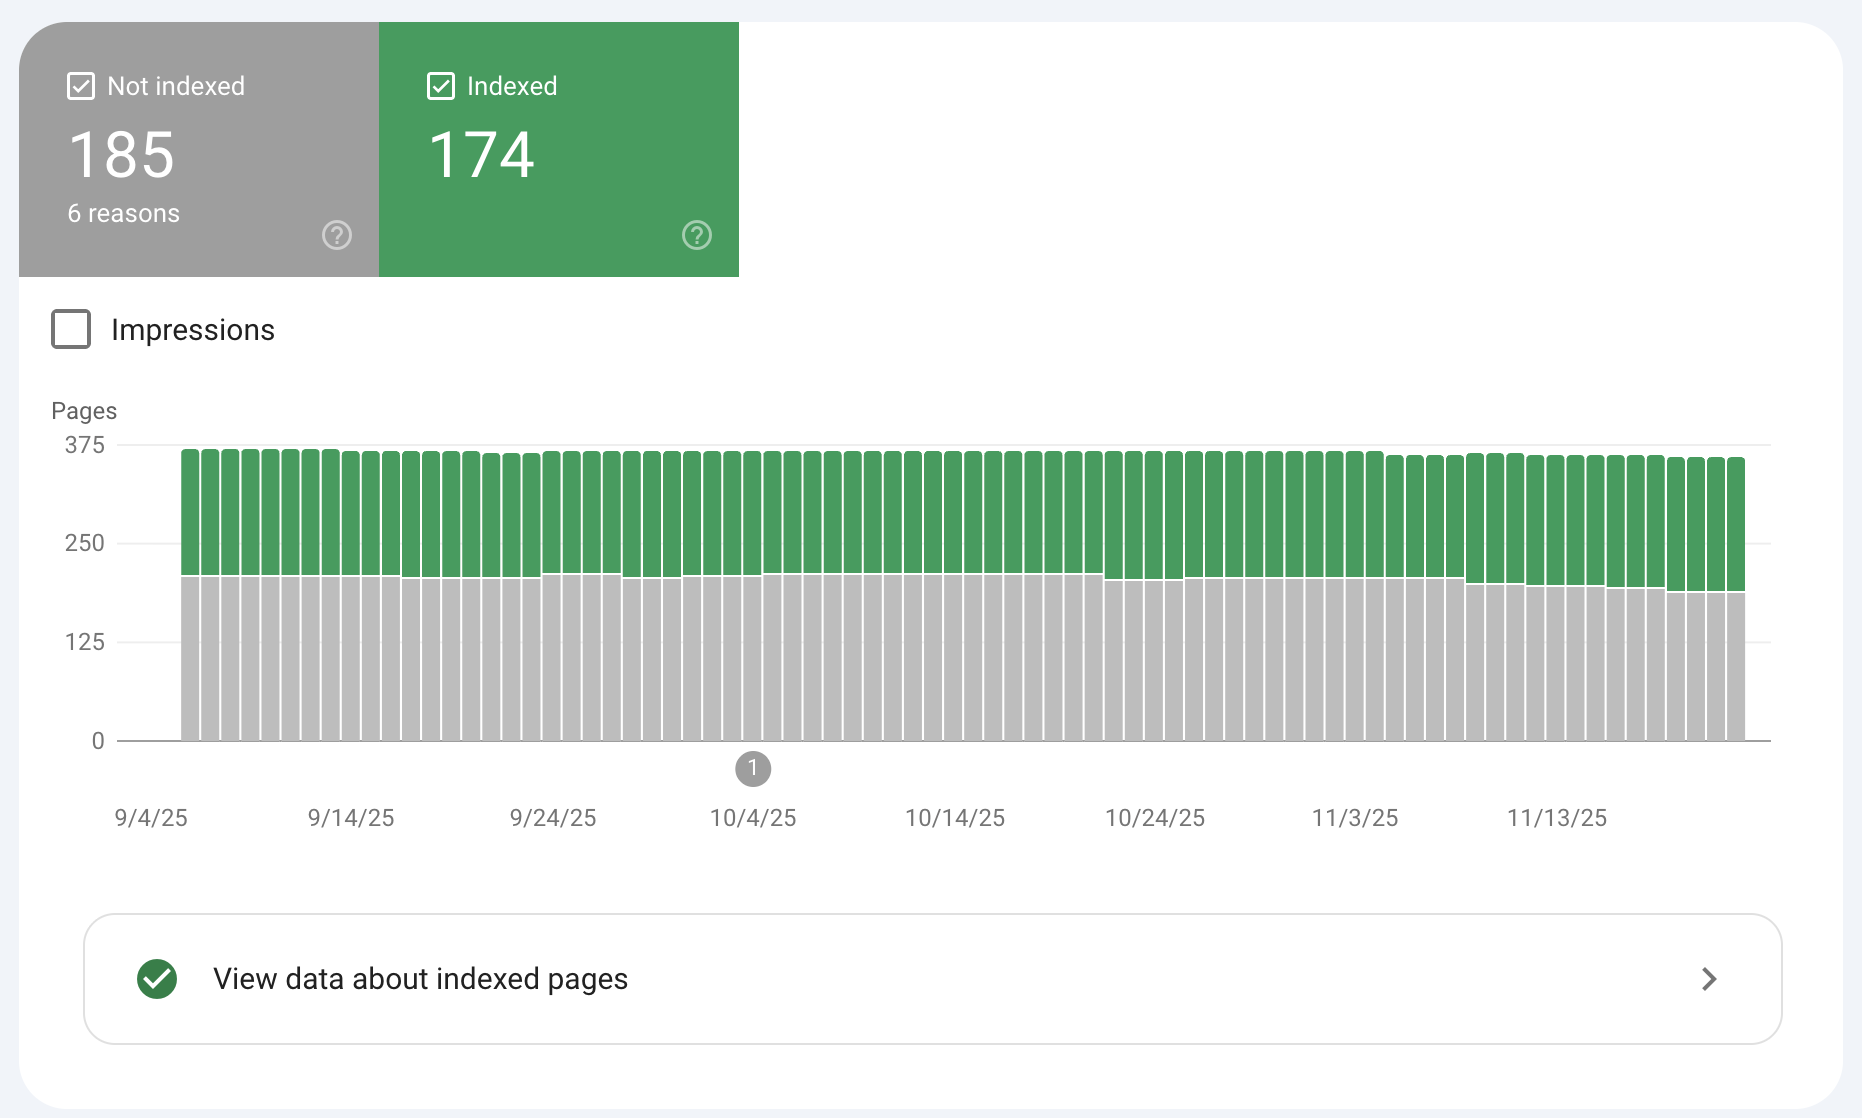Click the bar above the 10/4/25 date label
Screen dimensions: 1862x1118
point(753,600)
